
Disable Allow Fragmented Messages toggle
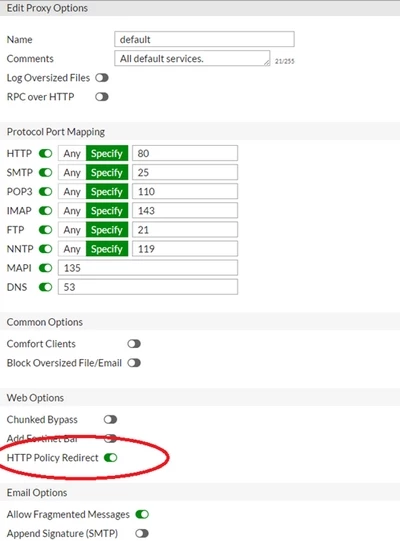tap(142, 514)
